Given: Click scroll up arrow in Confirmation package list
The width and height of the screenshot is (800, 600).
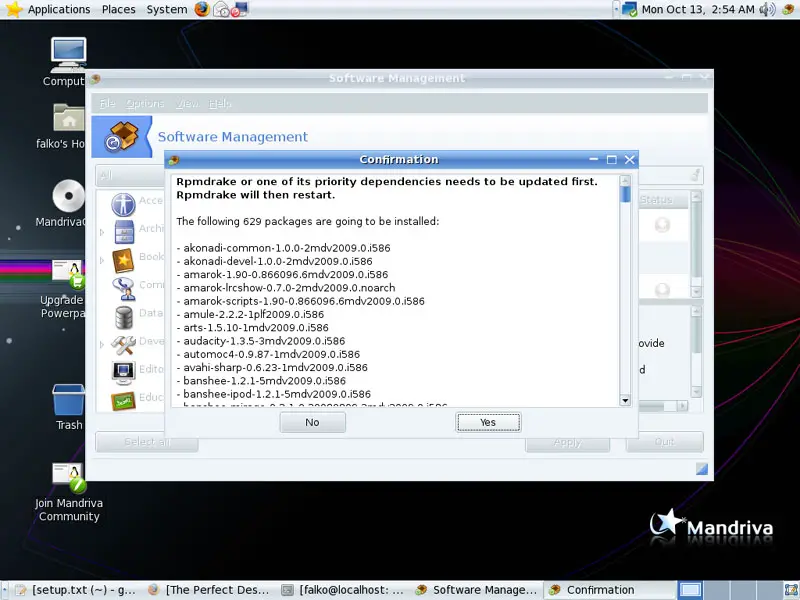Looking at the screenshot, I should point(625,180).
